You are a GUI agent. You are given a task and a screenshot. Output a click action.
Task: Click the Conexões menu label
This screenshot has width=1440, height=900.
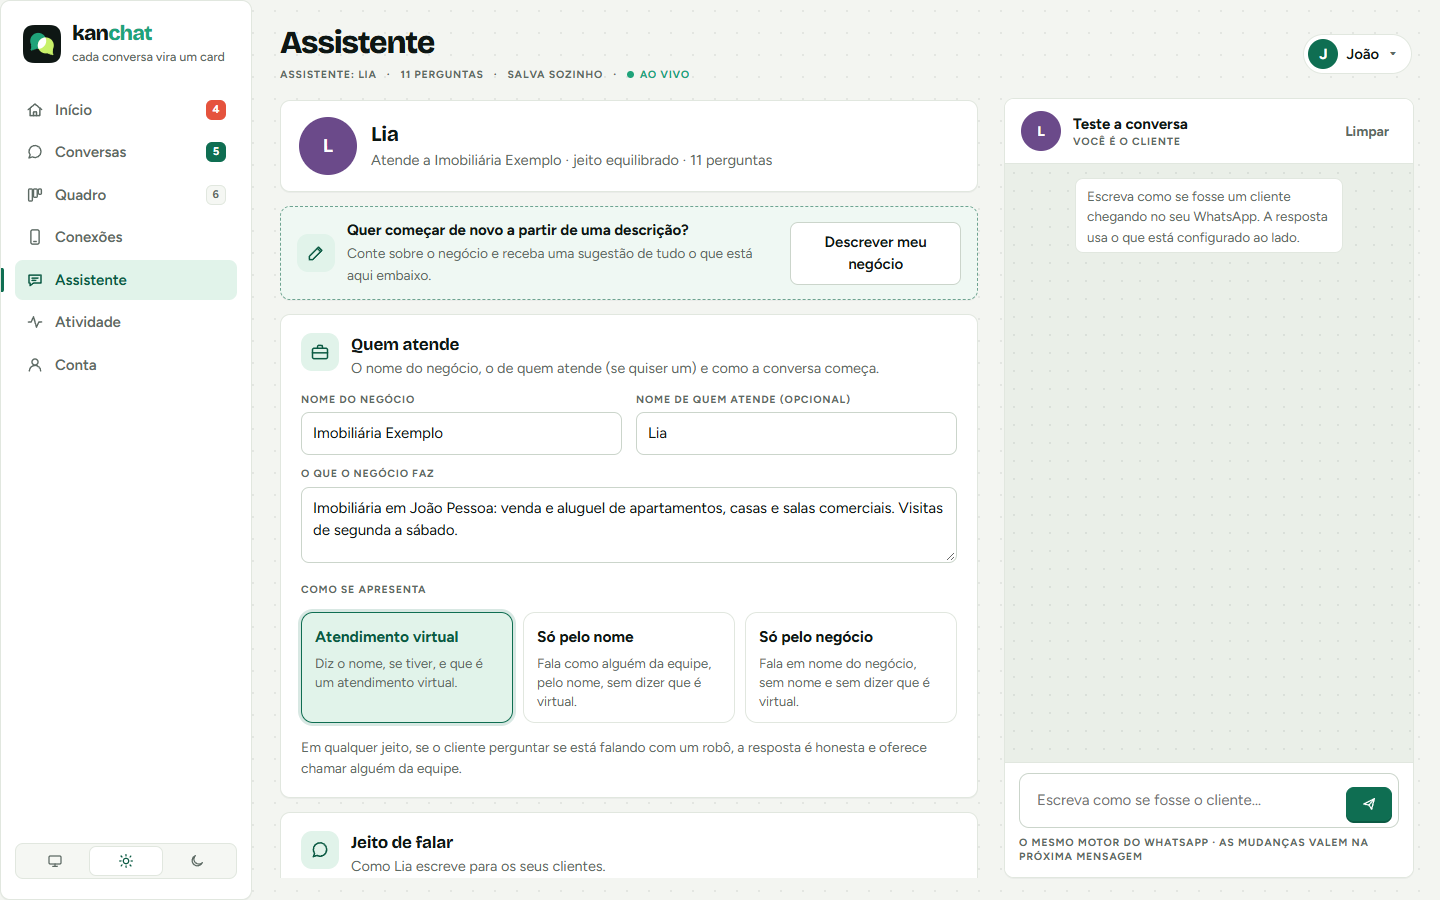pyautogui.click(x=89, y=237)
